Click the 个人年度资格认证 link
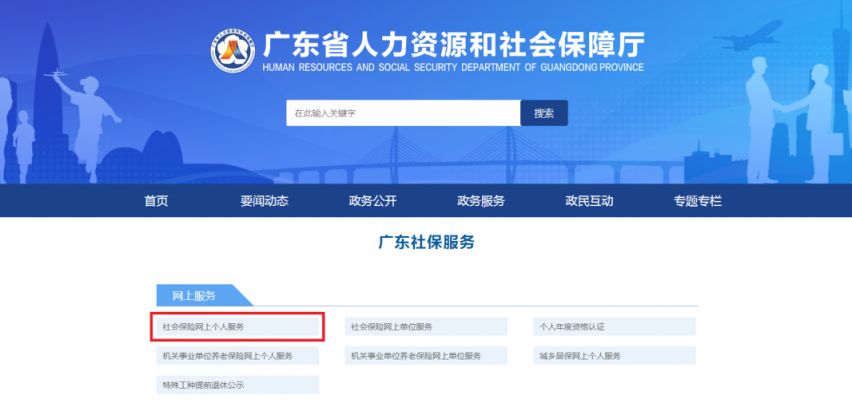This screenshot has width=852, height=407. pyautogui.click(x=614, y=327)
